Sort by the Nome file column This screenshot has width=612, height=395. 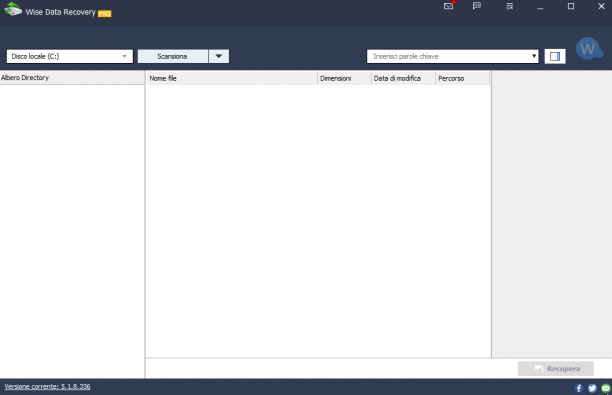231,78
